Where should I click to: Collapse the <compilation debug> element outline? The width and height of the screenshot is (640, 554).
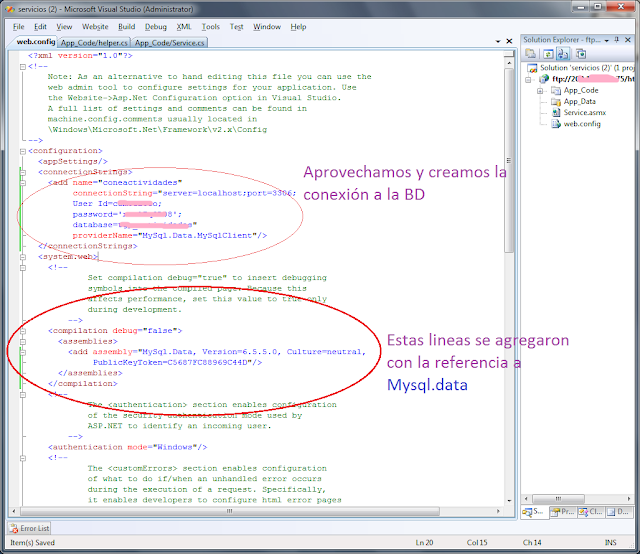[x=23, y=331]
